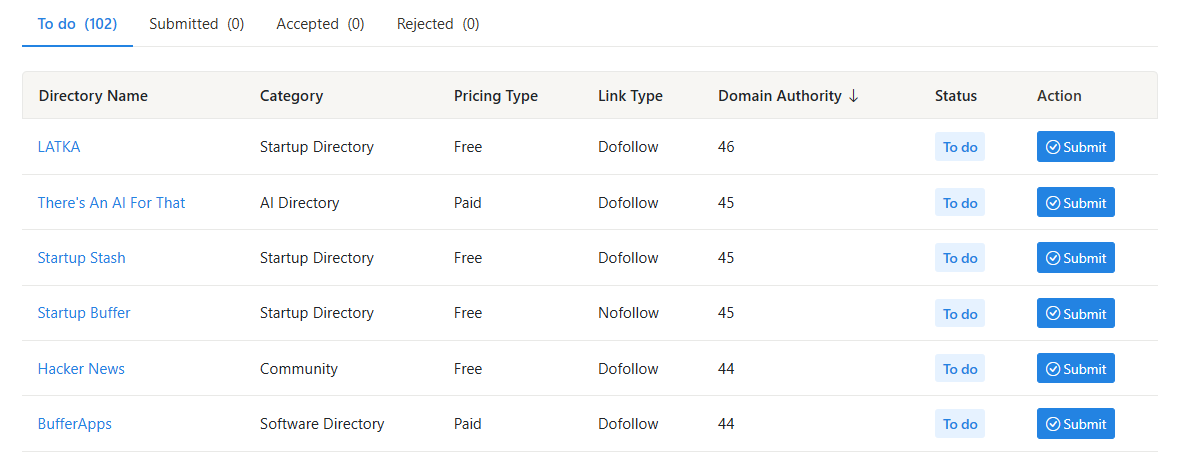The height and width of the screenshot is (456, 1179).
Task: Switch to the To do (102) tab
Action: [x=77, y=24]
